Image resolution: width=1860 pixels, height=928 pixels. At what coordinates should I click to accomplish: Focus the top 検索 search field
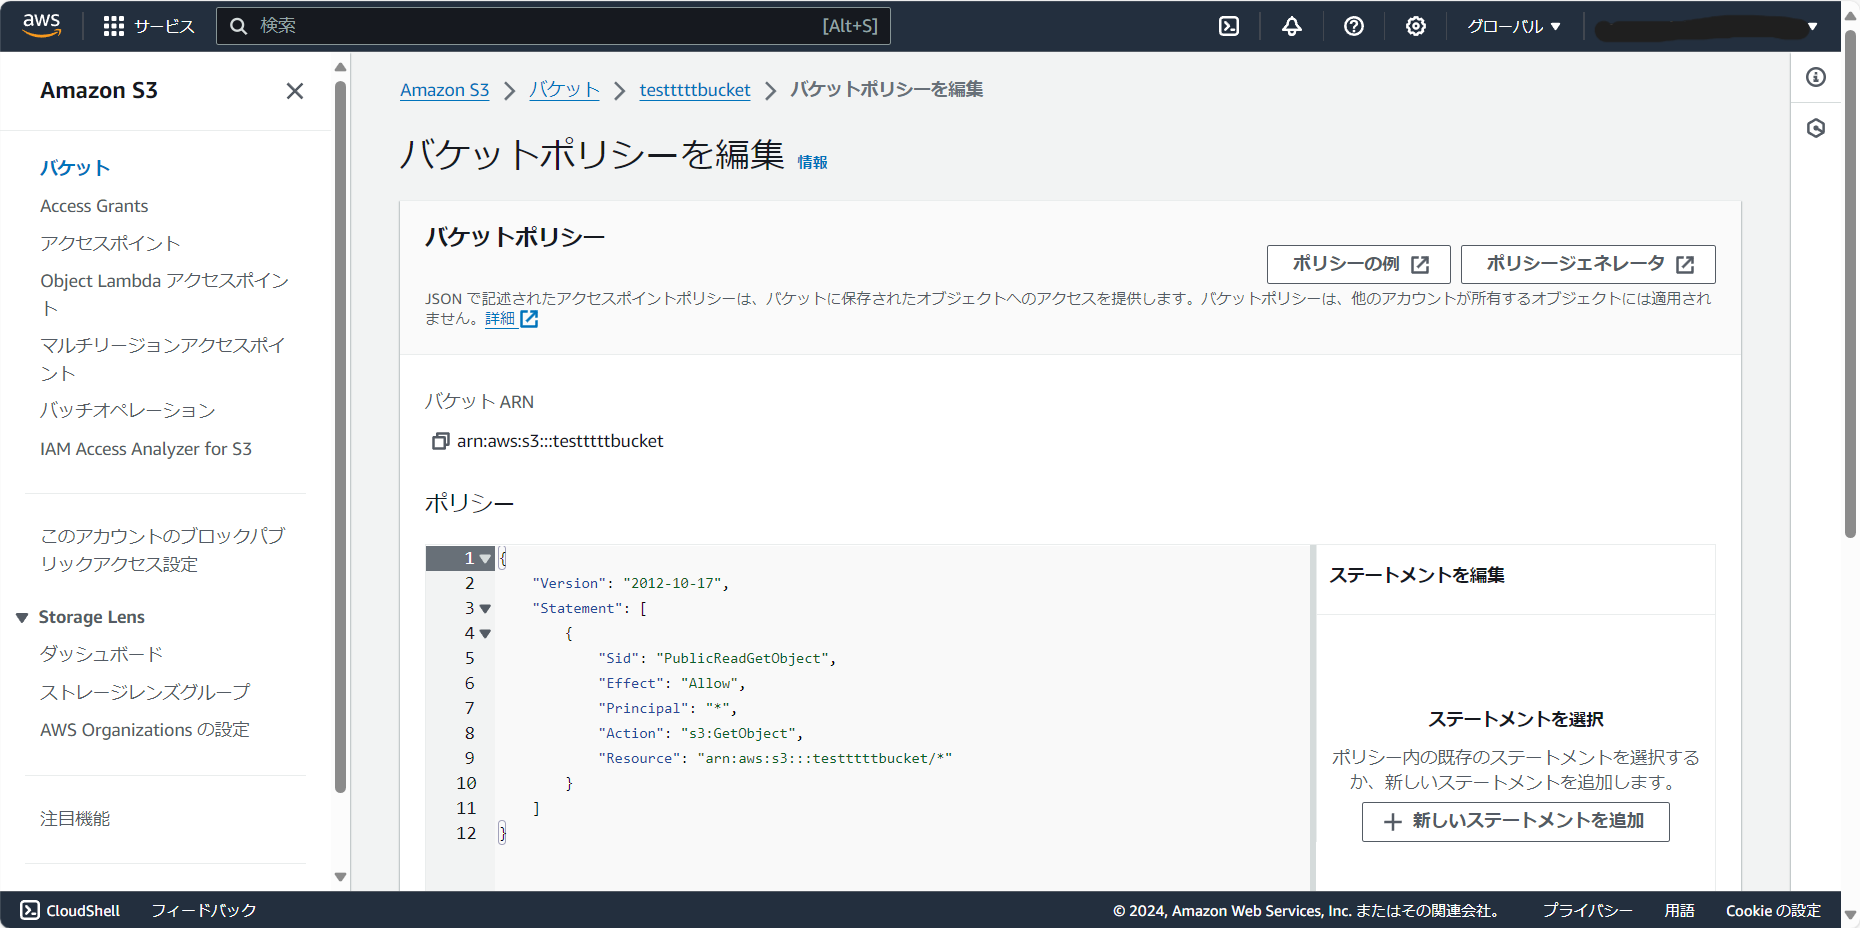(x=553, y=26)
